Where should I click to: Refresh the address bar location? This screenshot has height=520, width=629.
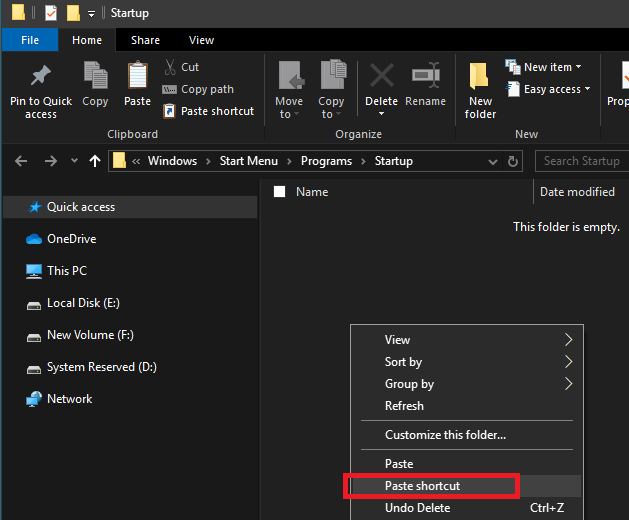pos(514,161)
